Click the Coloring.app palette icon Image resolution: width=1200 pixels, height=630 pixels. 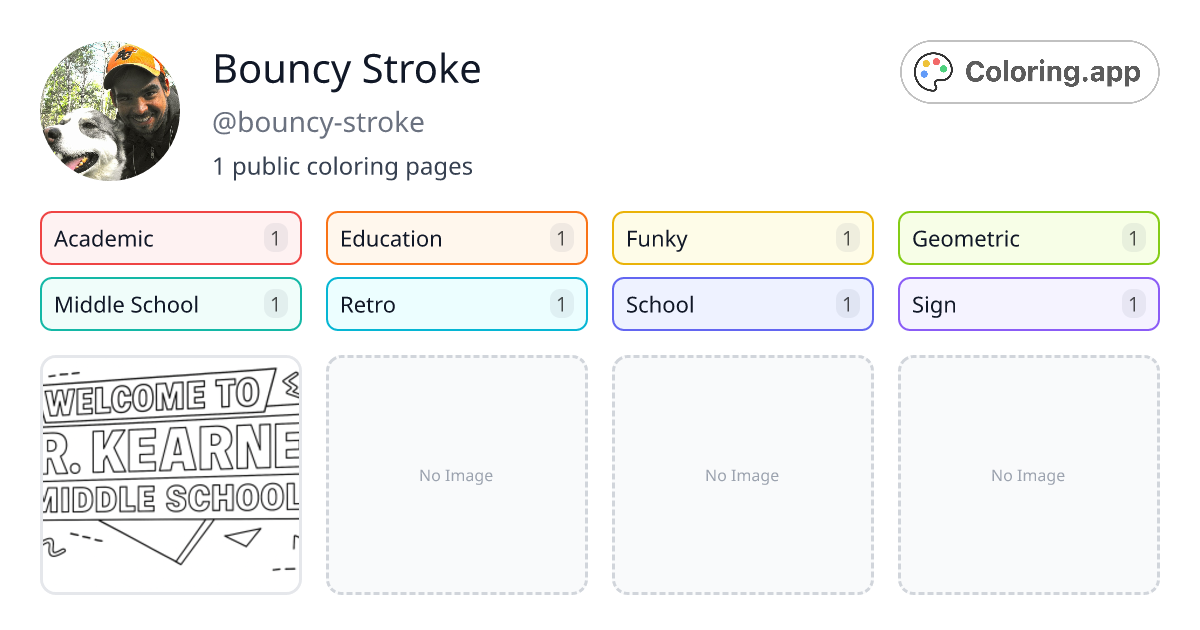click(x=934, y=71)
